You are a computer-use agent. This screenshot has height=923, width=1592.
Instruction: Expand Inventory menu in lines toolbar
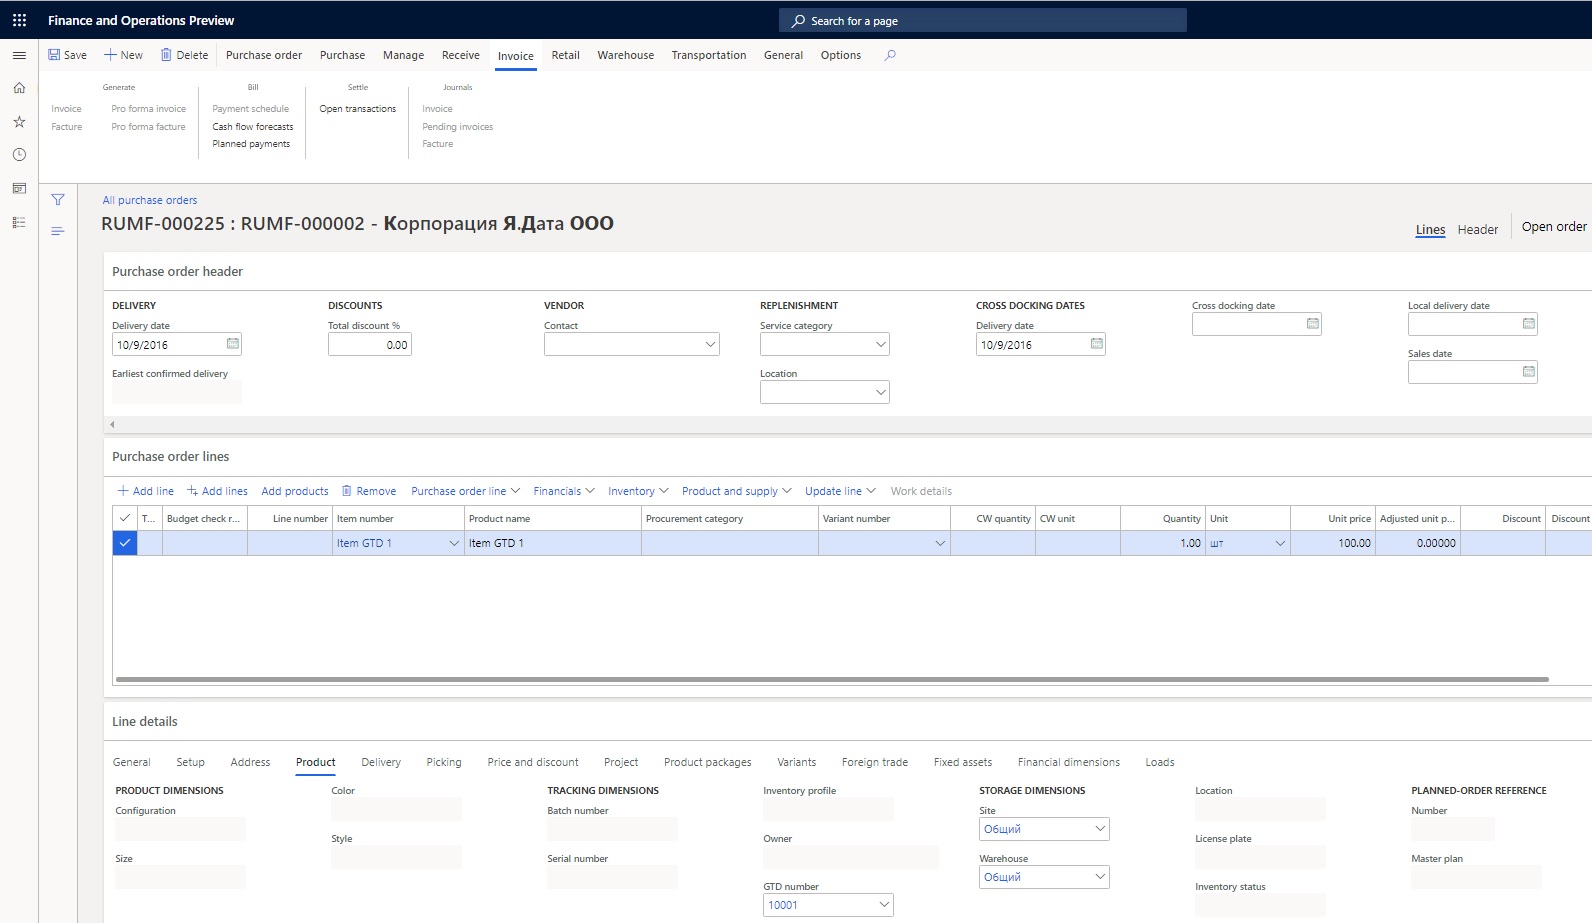click(x=638, y=491)
